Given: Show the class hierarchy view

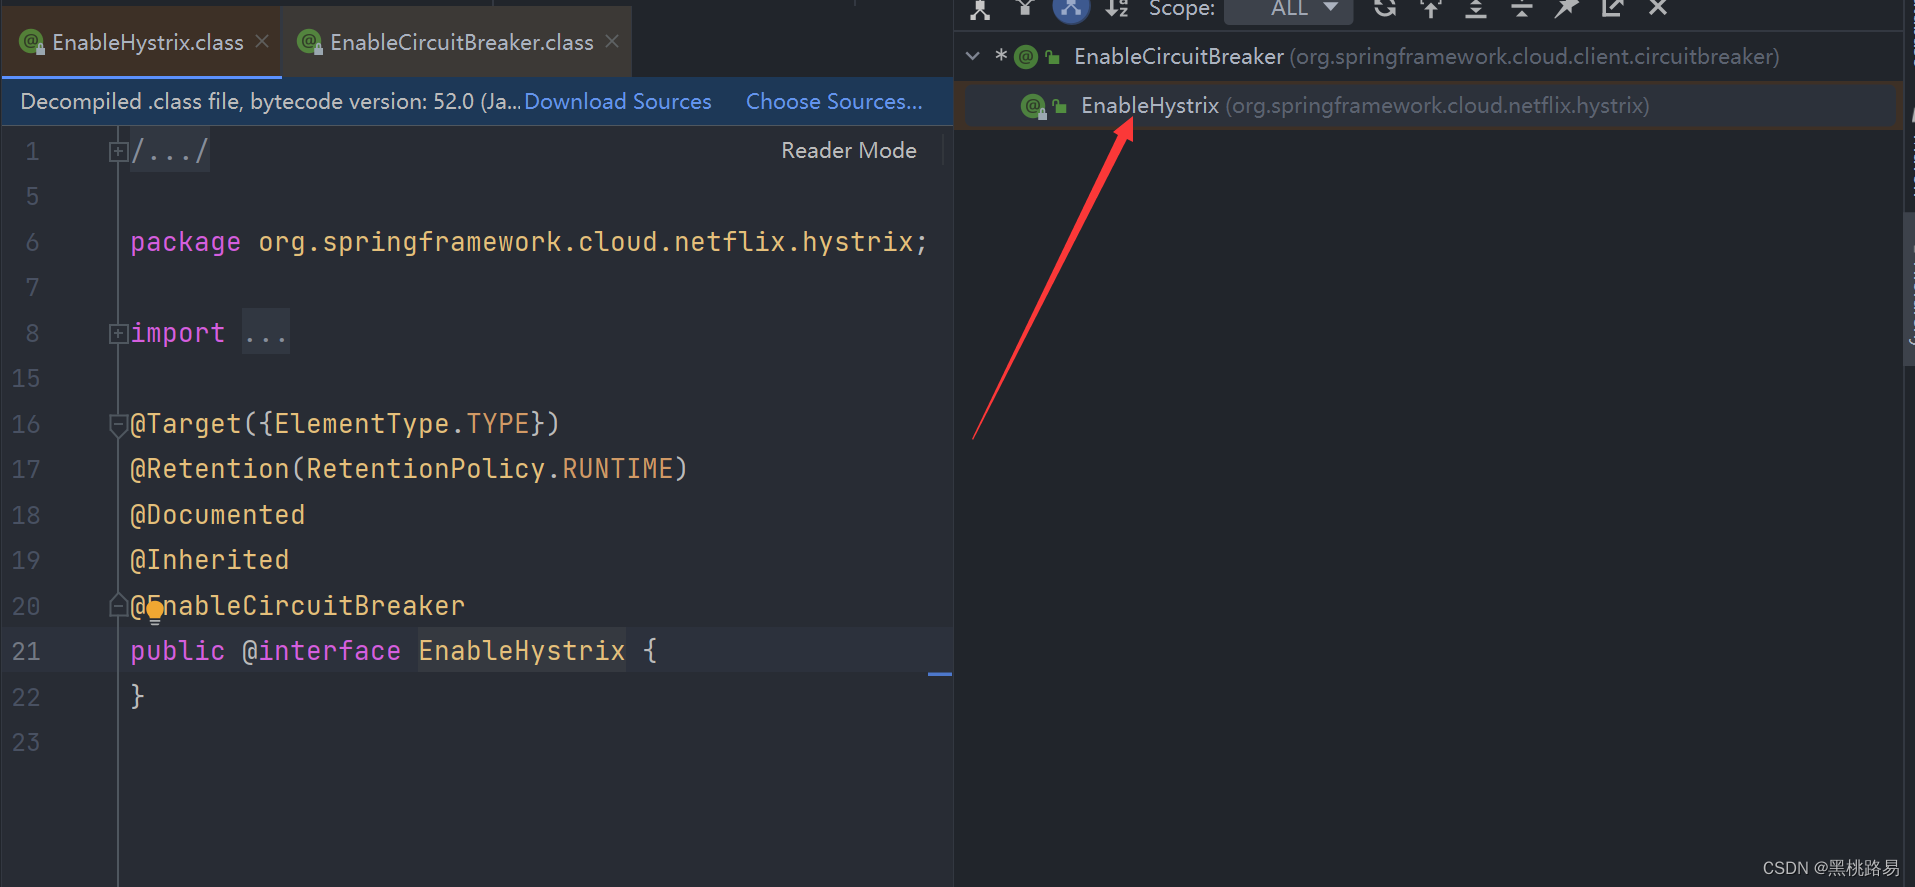Looking at the screenshot, I should [980, 9].
